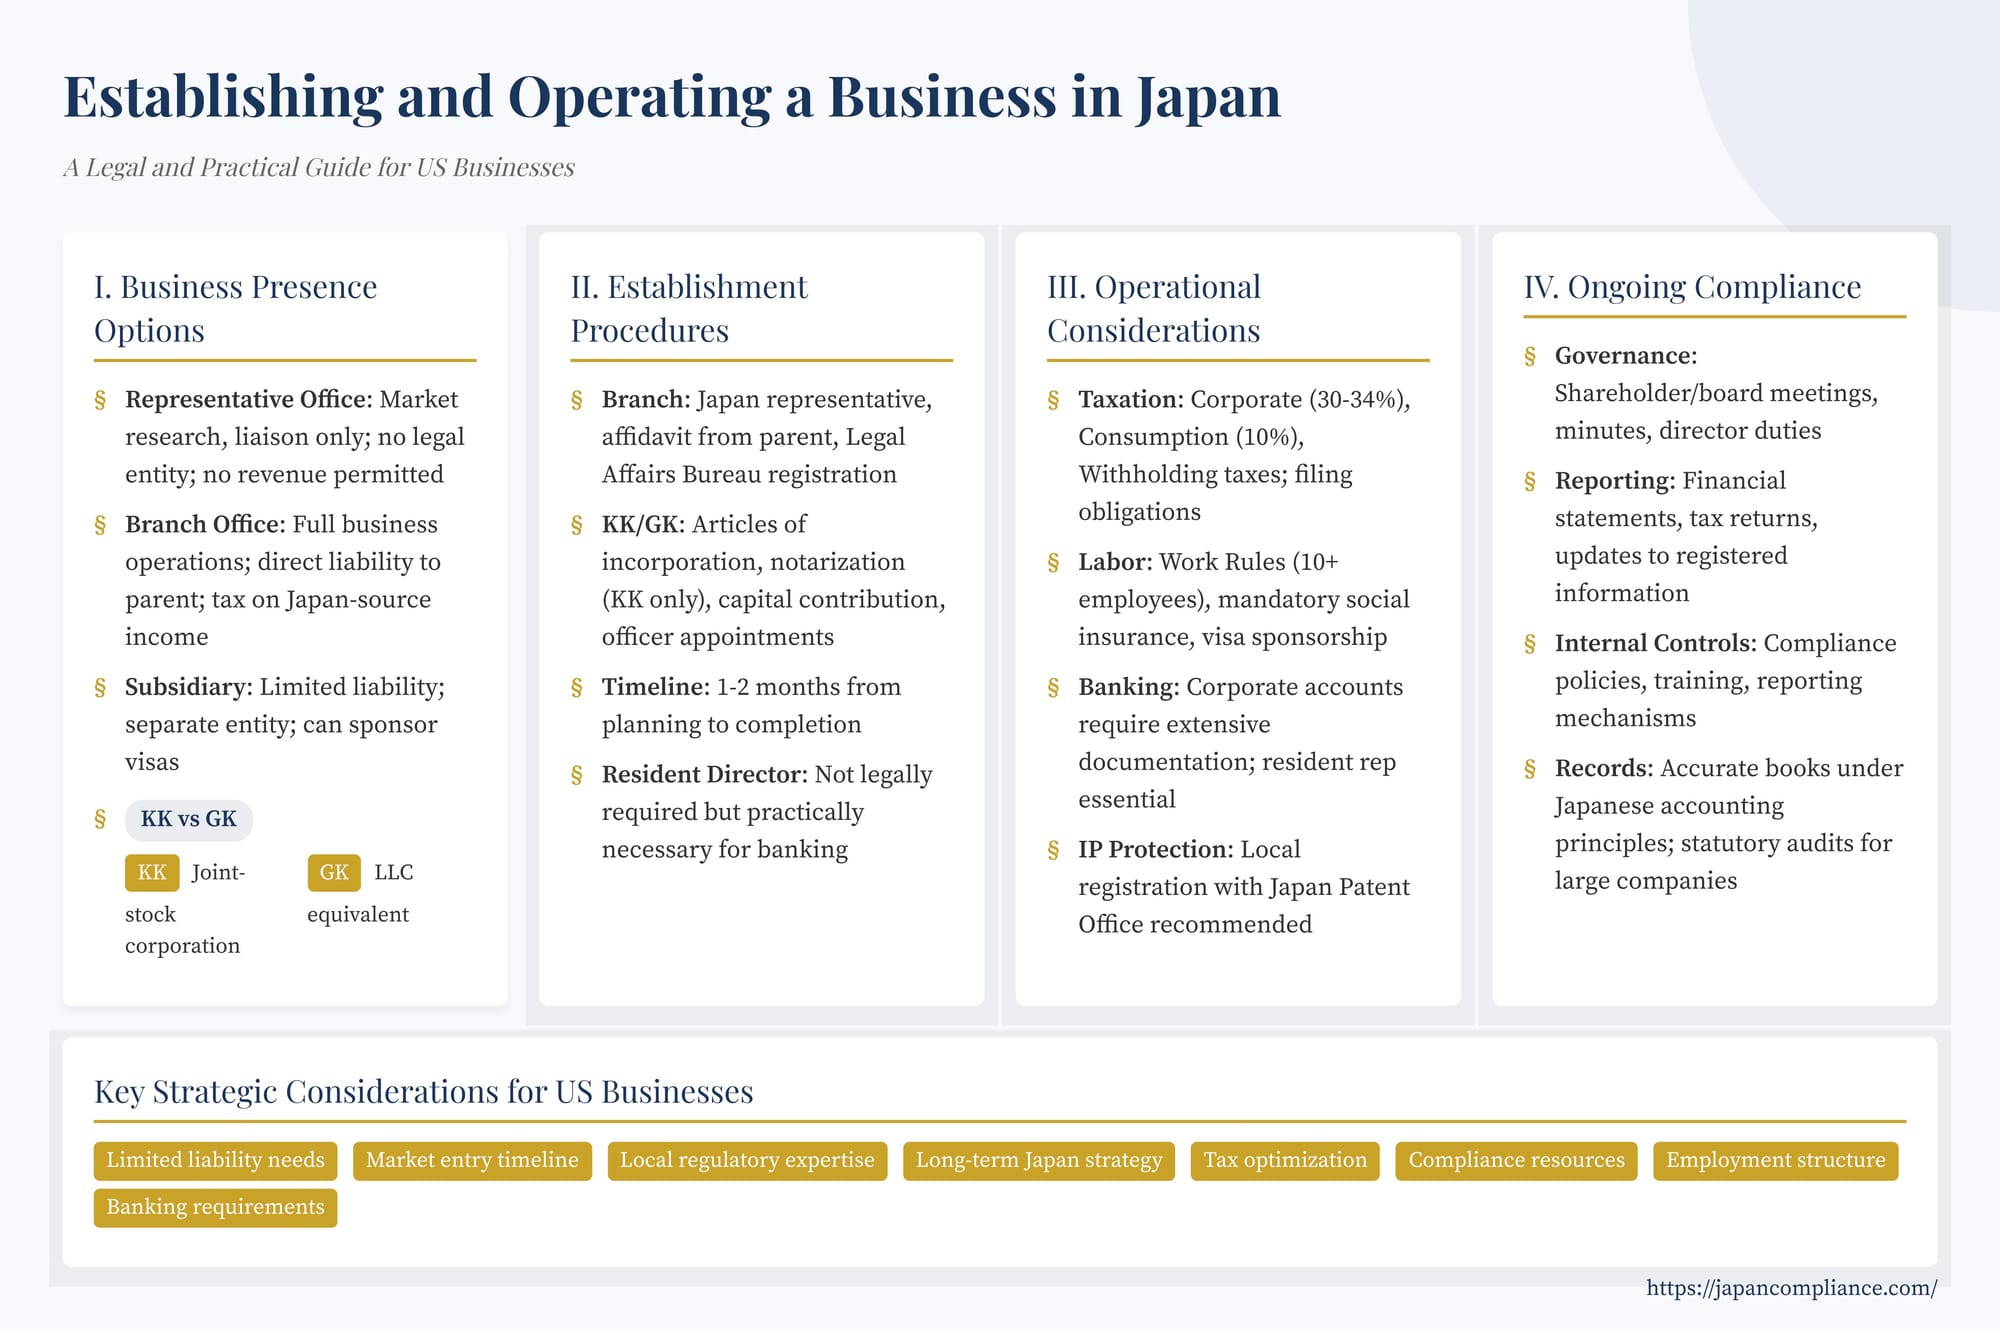
Task: Click heading 'II. Establishment Procedures'
Action: [689, 308]
